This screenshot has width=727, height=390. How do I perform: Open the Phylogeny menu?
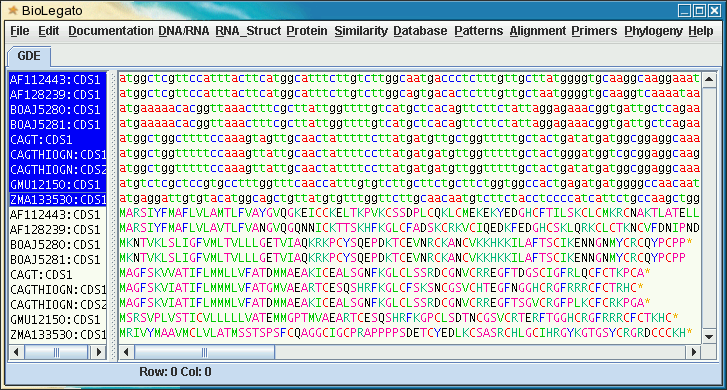click(x=653, y=31)
